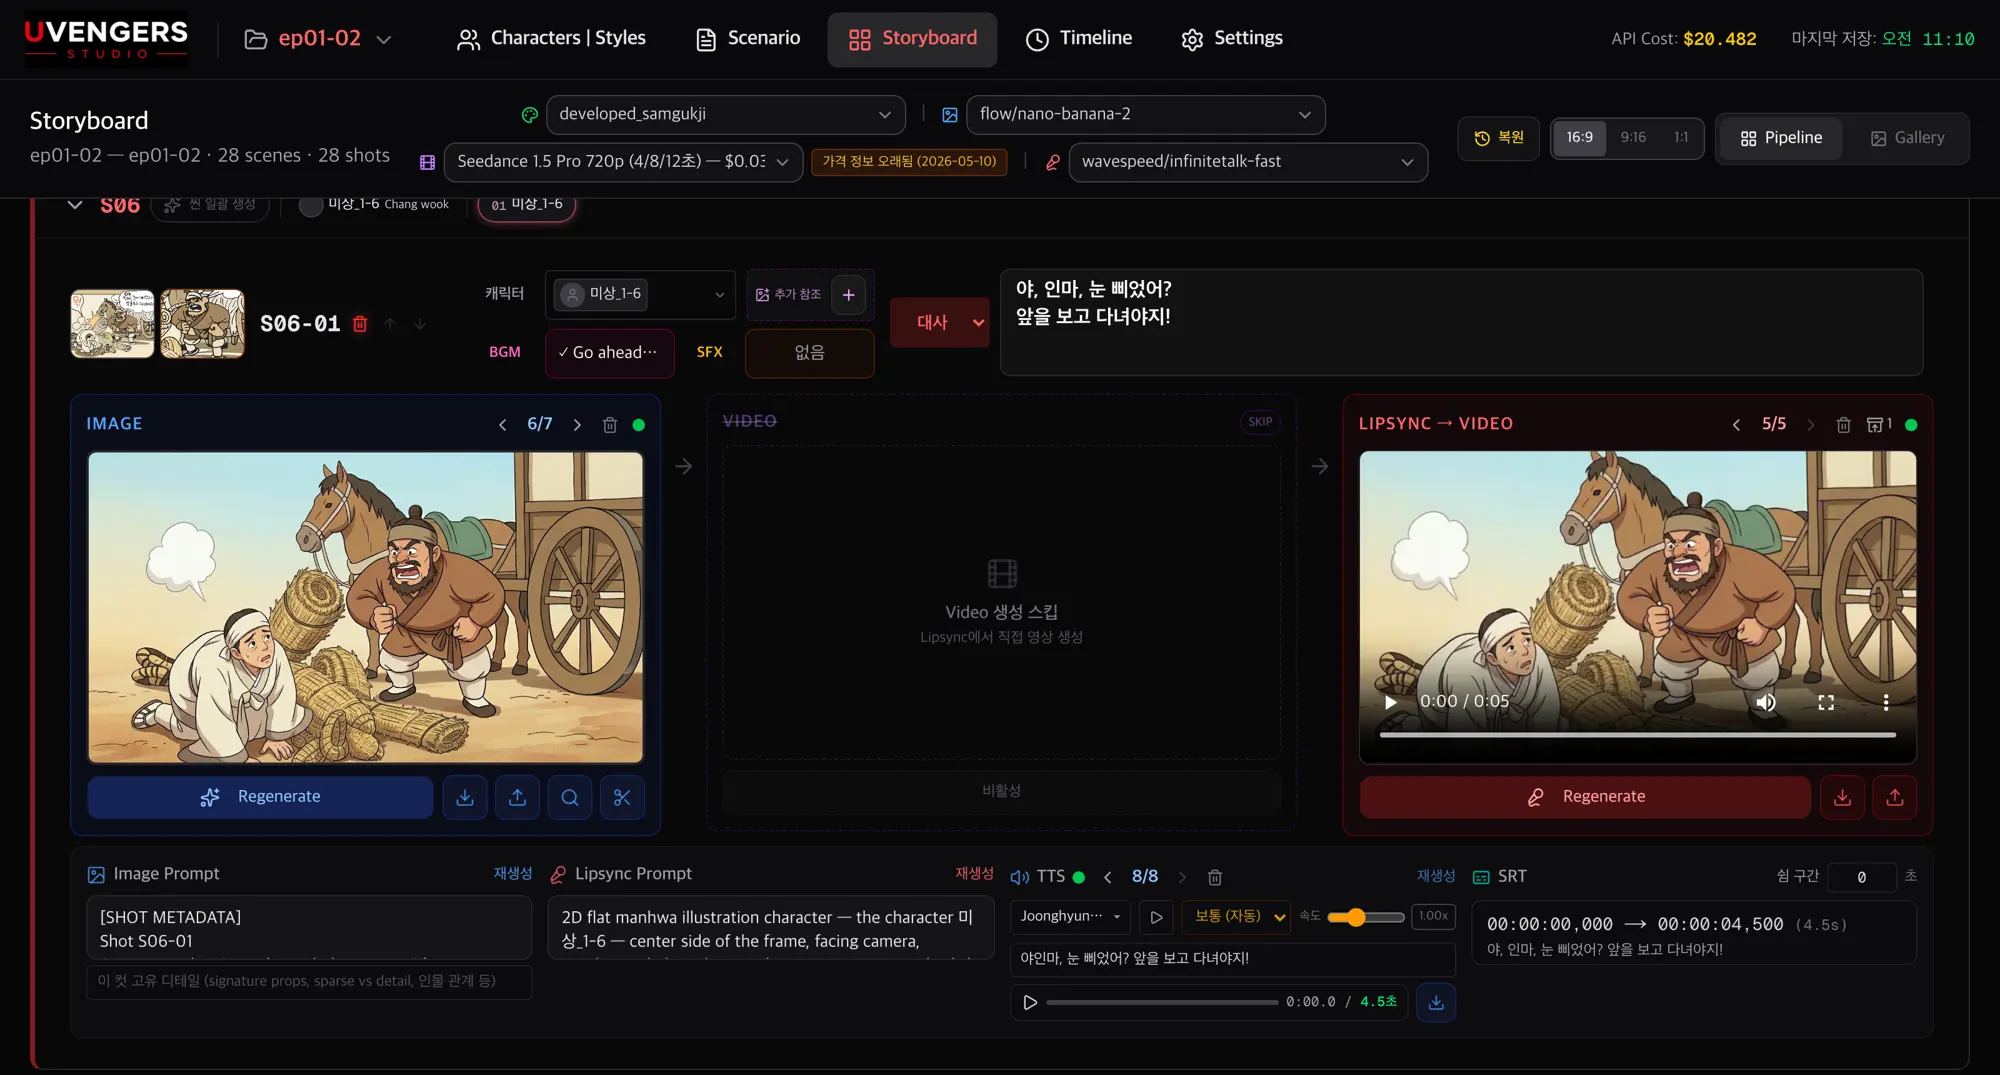This screenshot has width=2000, height=1075.
Task: Download the generated image
Action: click(x=465, y=797)
